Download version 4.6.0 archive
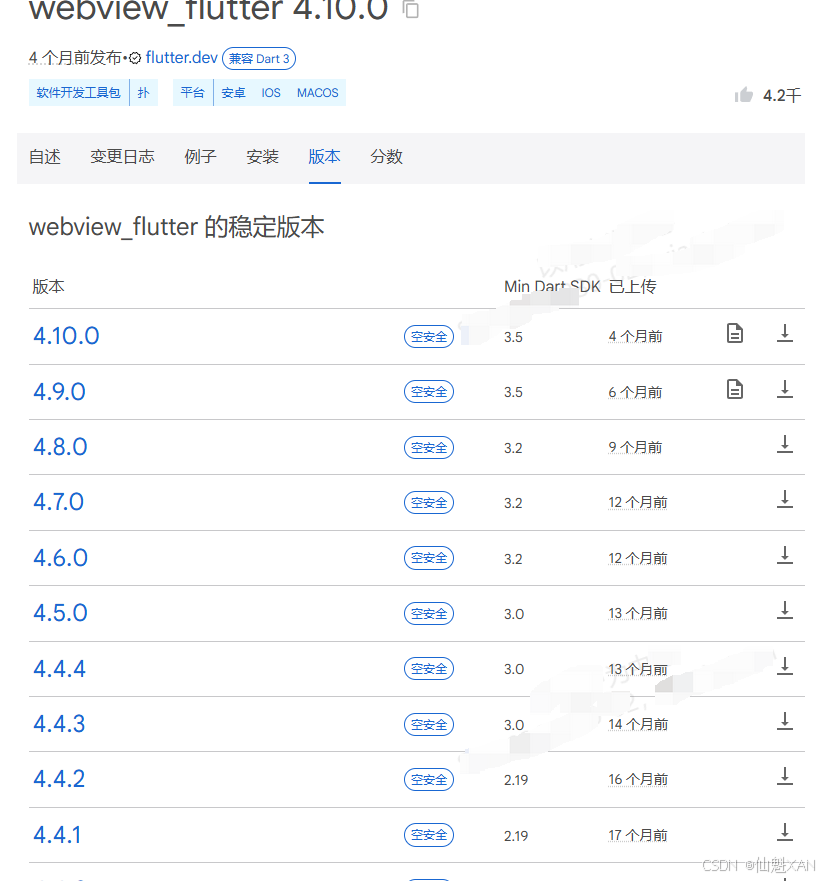 [785, 555]
